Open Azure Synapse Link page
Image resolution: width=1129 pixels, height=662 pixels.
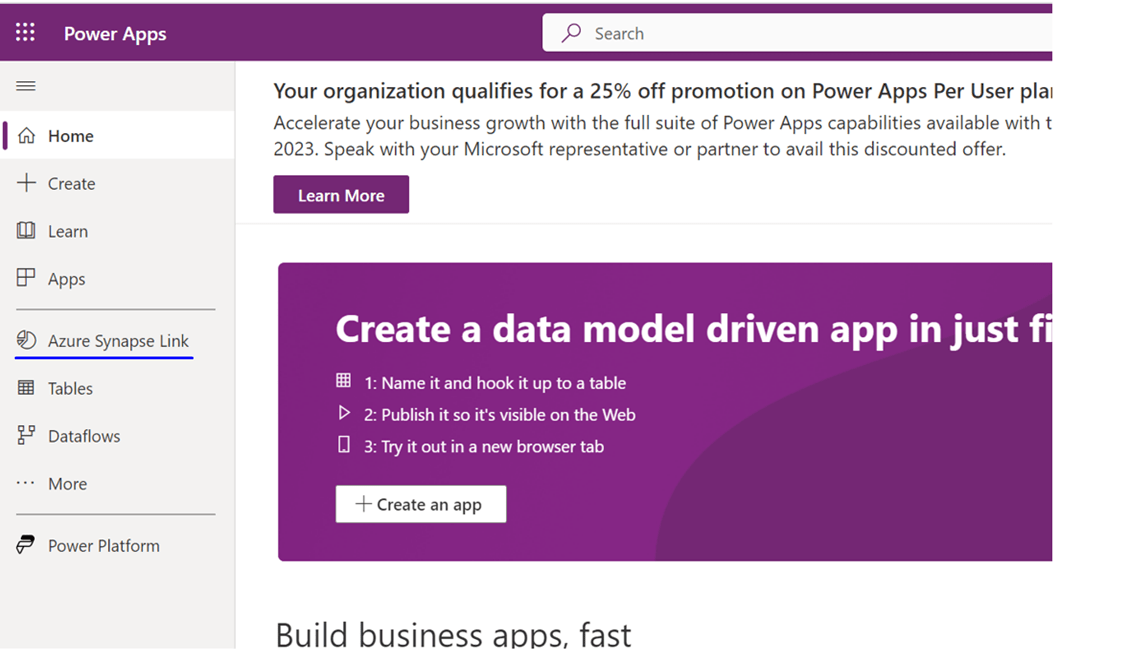tap(118, 341)
